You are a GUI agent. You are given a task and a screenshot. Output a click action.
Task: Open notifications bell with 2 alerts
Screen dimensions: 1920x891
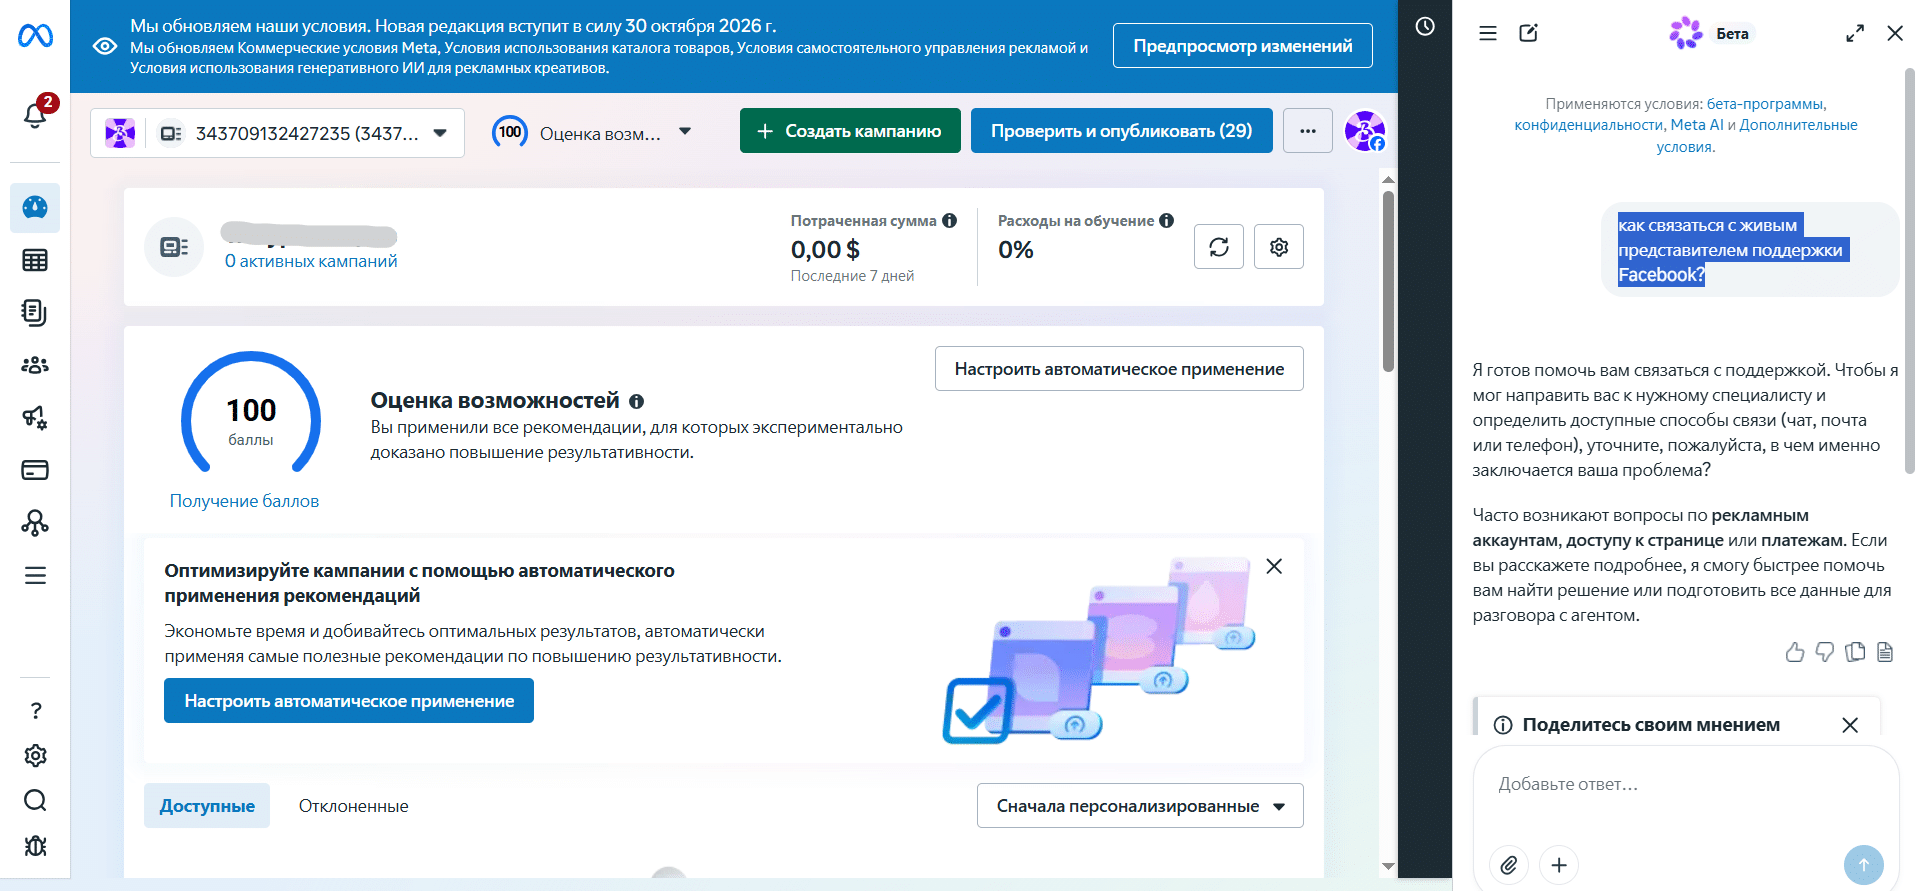(x=35, y=115)
